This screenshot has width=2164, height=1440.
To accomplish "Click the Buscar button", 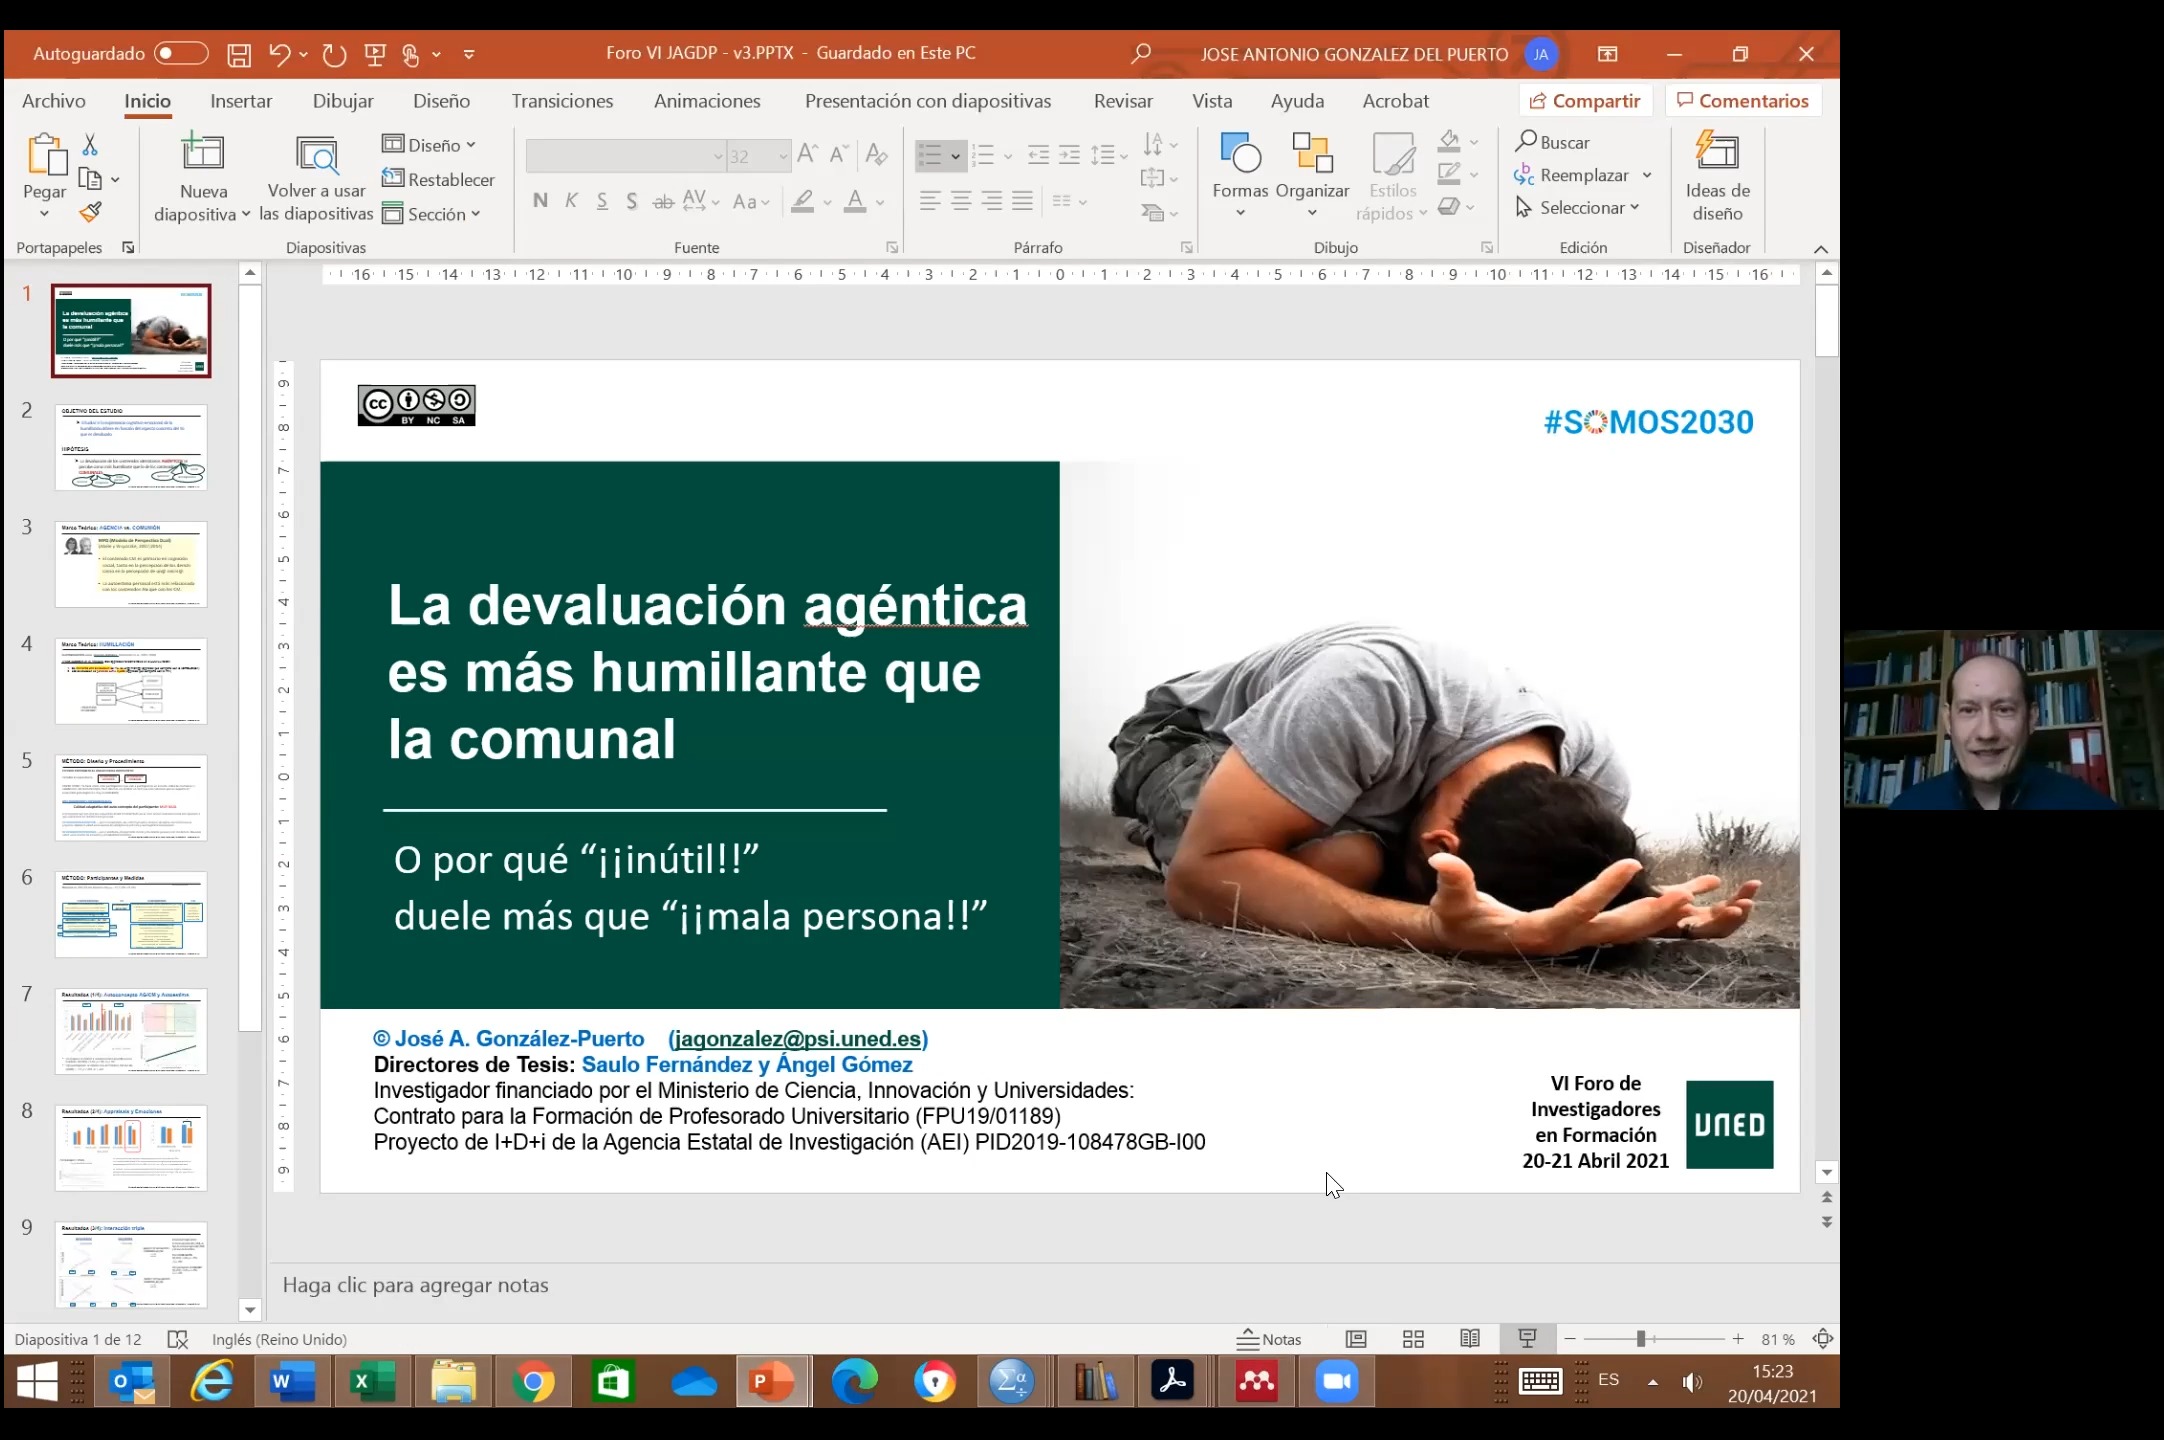I will coord(1552,142).
